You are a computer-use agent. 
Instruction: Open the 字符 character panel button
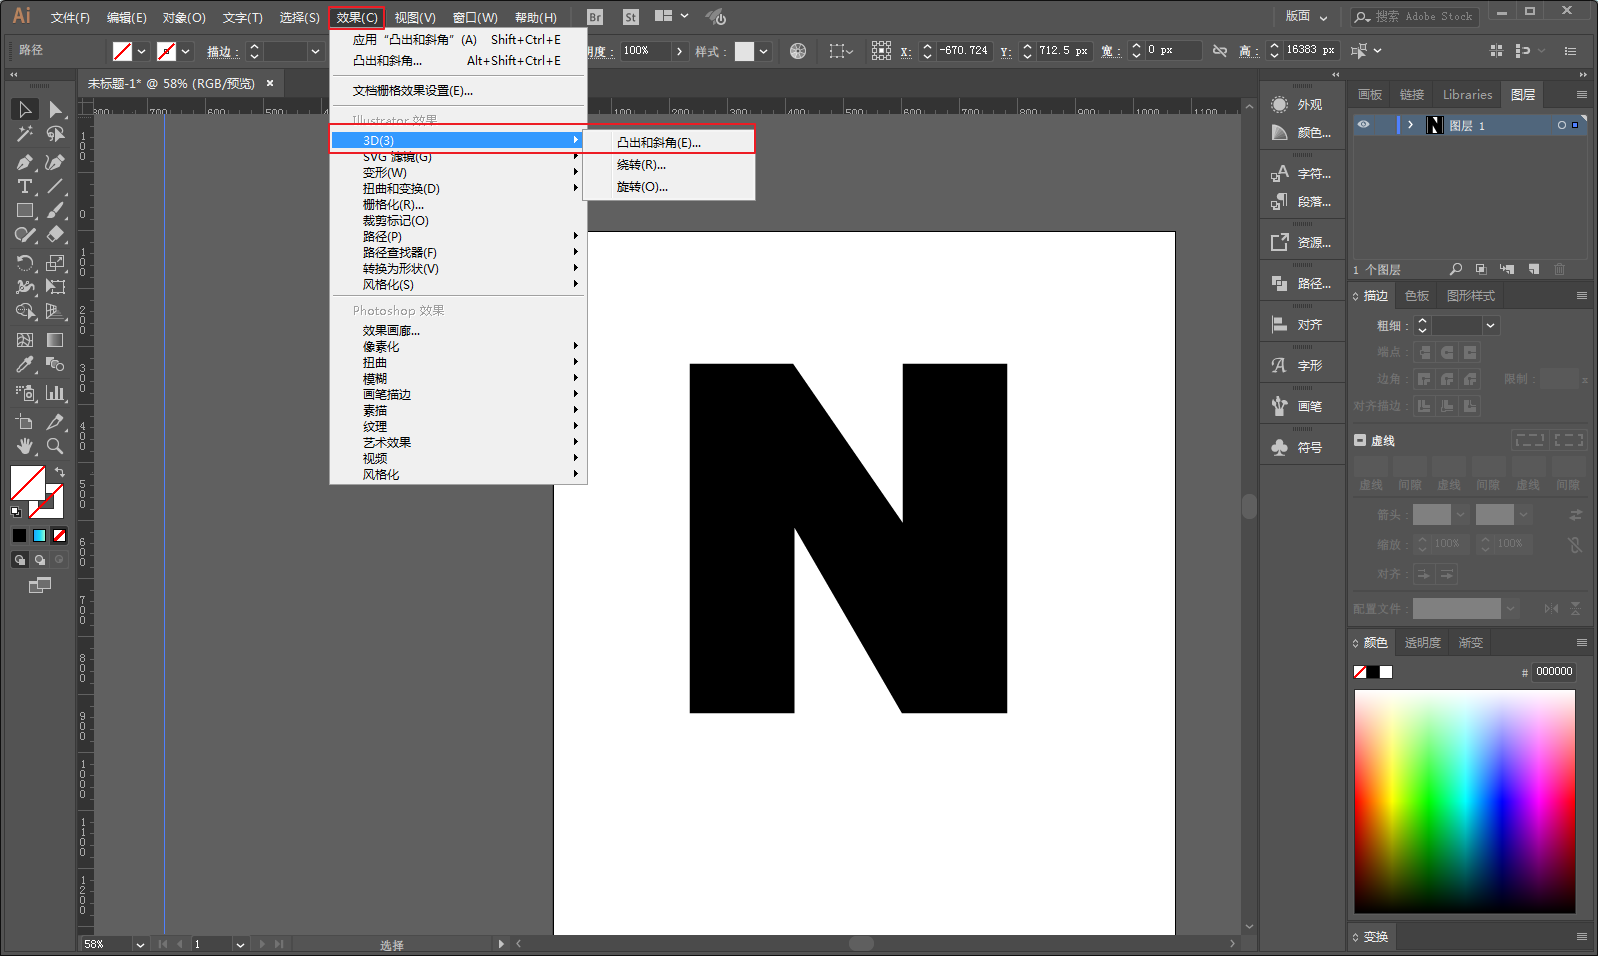tap(1301, 174)
